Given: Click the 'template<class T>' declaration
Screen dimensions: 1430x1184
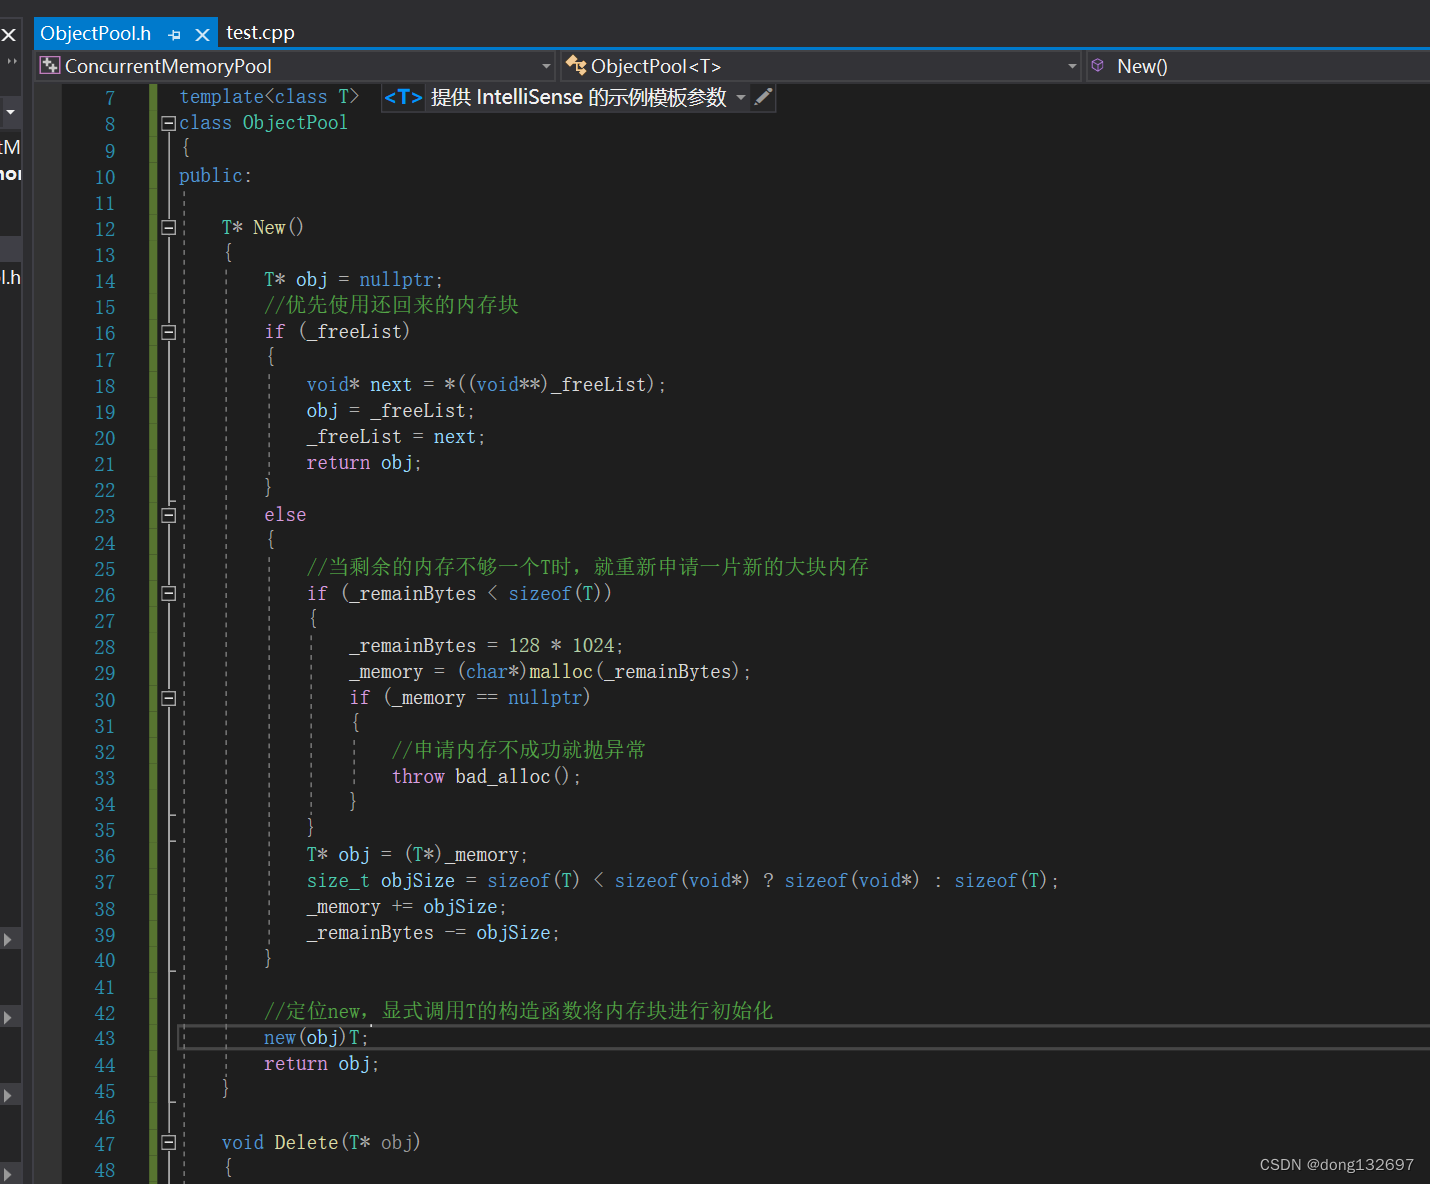Looking at the screenshot, I should pyautogui.click(x=269, y=97).
